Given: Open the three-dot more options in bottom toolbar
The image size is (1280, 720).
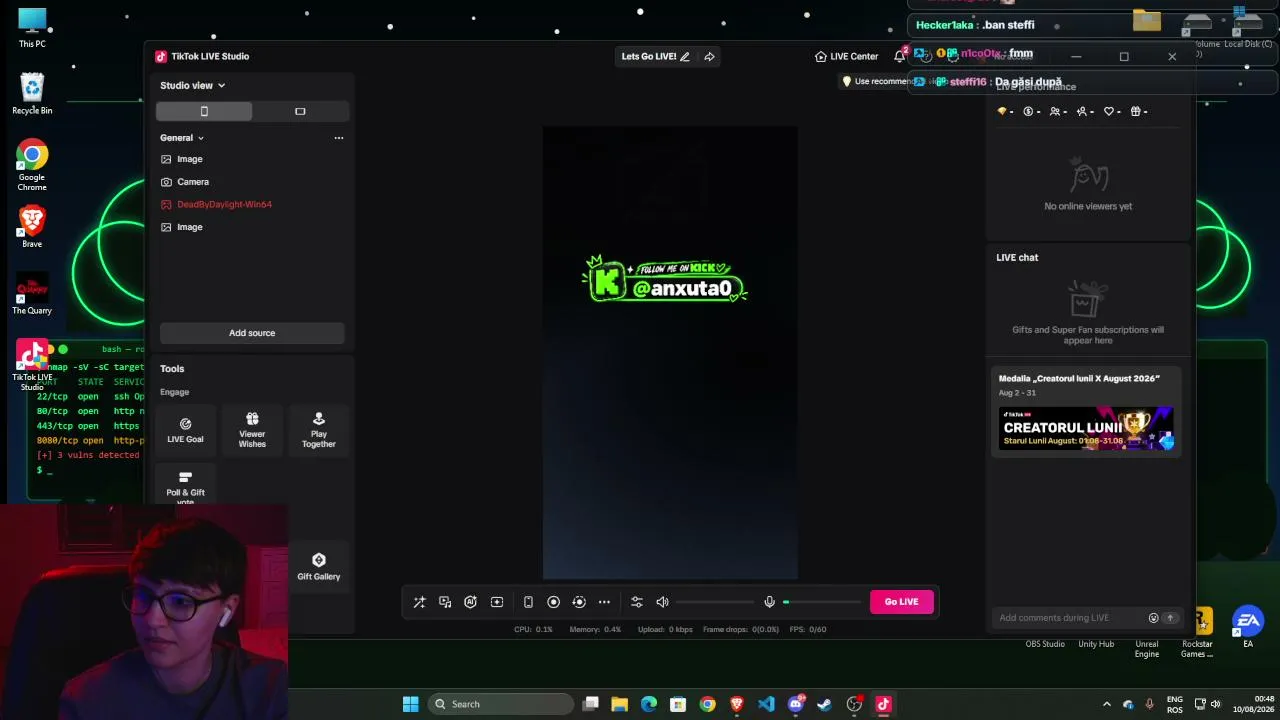Looking at the screenshot, I should point(604,602).
